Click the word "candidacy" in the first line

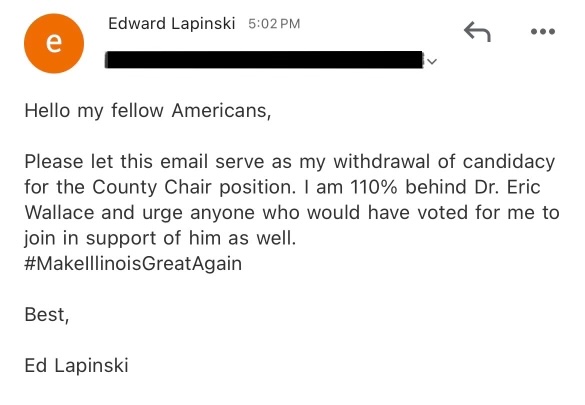pos(509,163)
